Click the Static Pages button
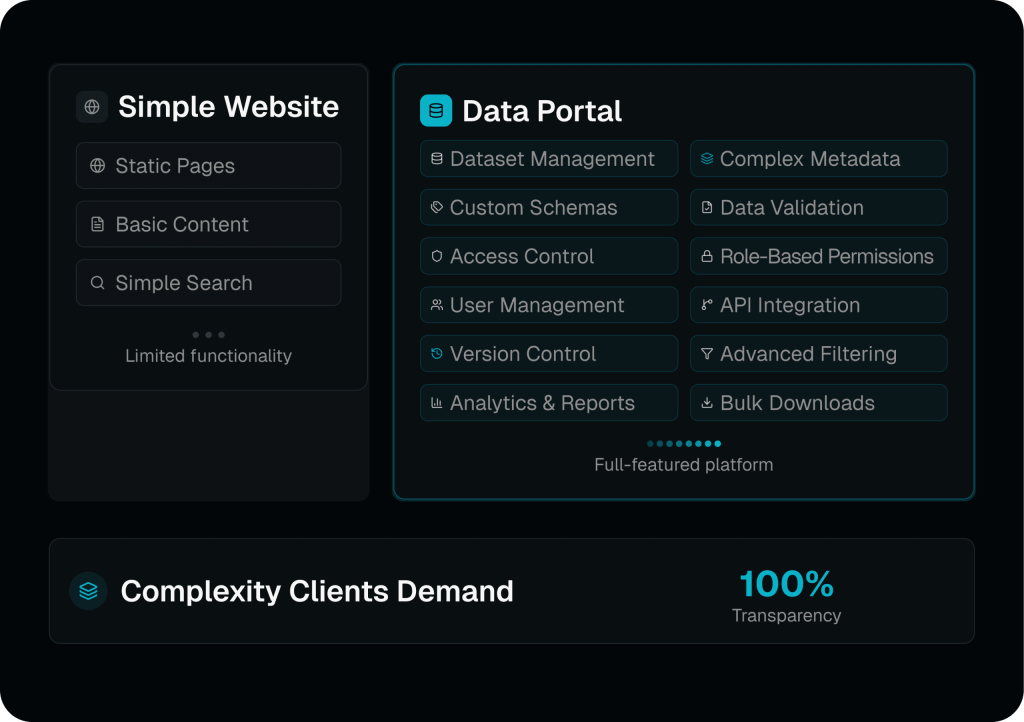 point(208,166)
